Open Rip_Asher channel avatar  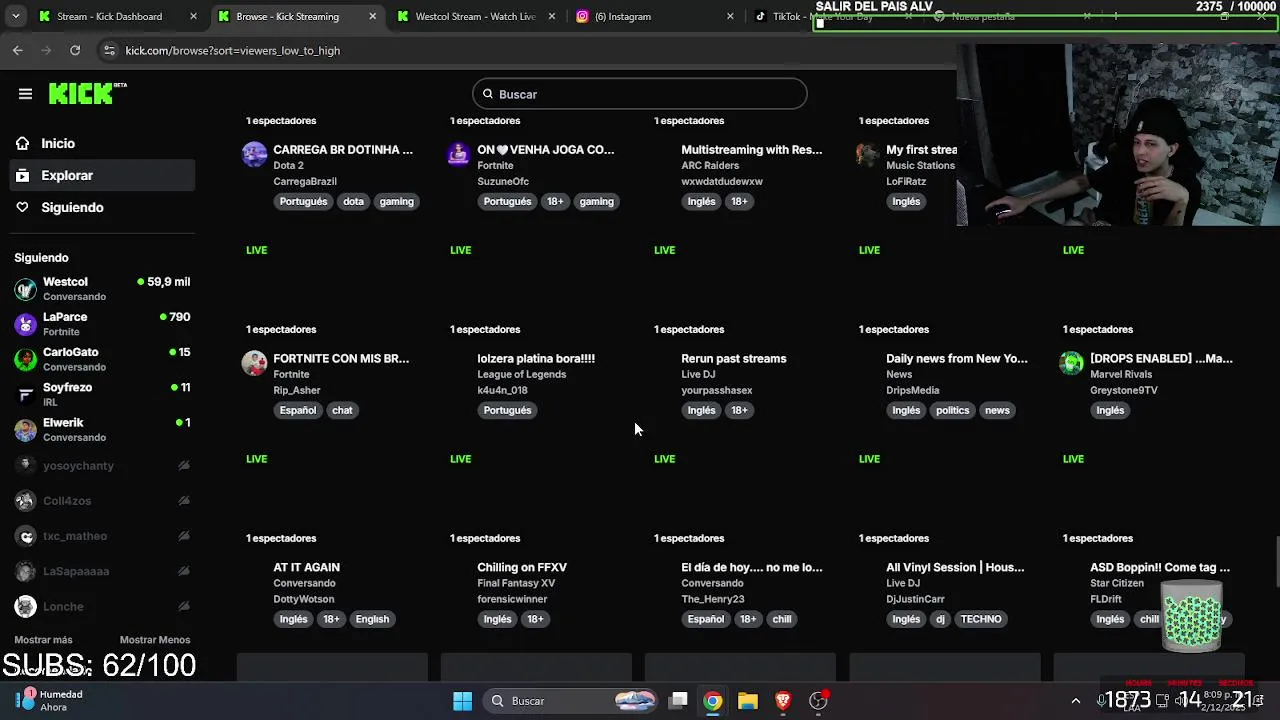[x=255, y=363]
